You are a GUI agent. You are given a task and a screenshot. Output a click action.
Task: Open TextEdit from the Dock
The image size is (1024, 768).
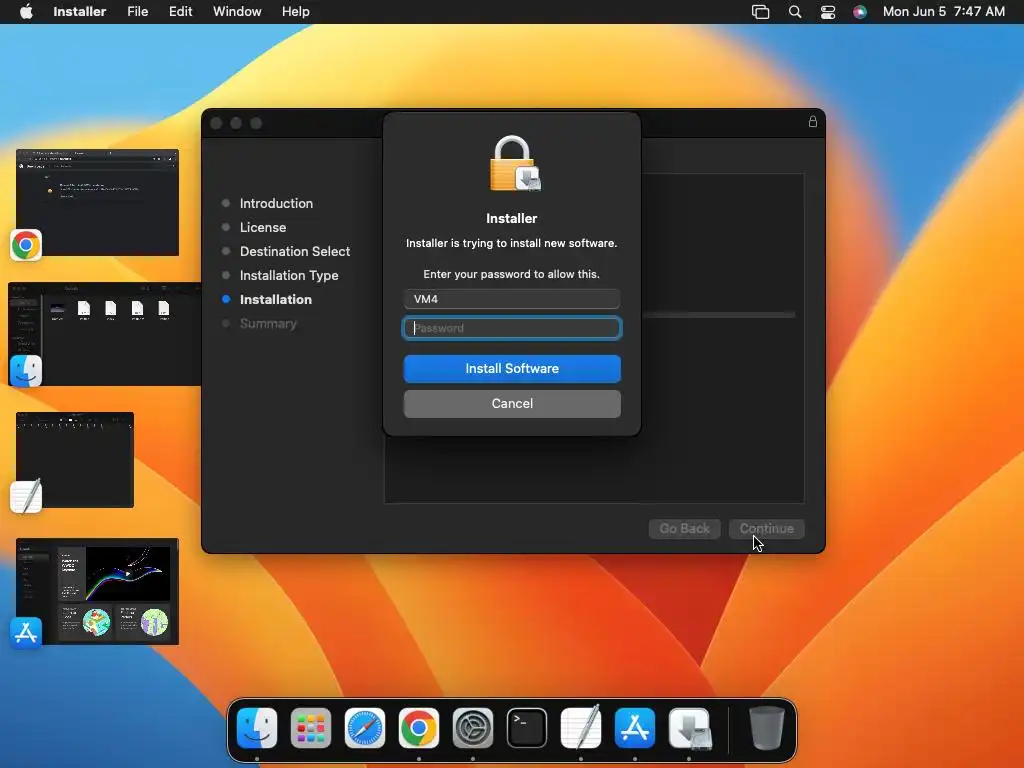point(581,728)
